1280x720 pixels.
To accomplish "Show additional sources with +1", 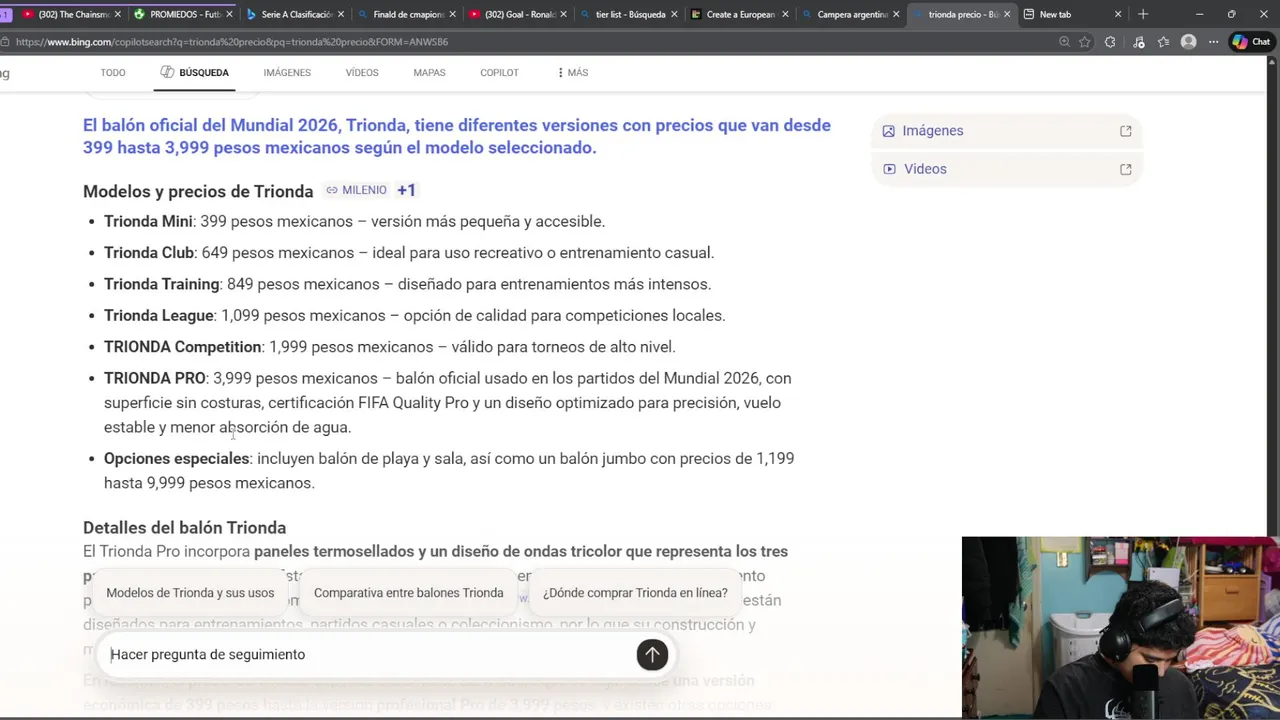I will [406, 190].
